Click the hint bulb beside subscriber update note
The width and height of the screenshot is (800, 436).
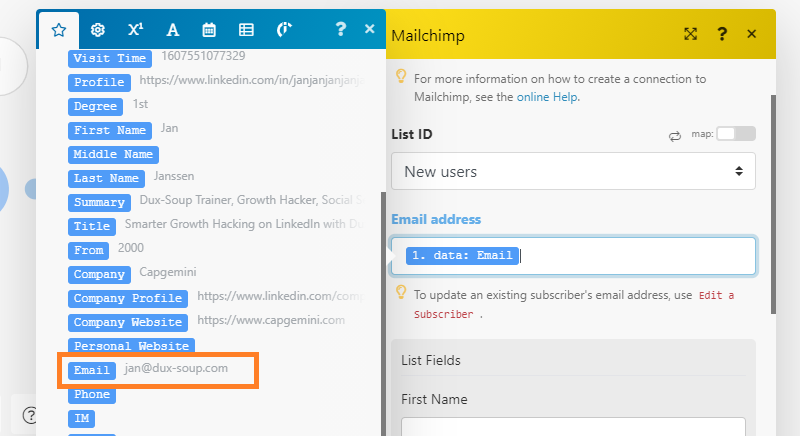(401, 293)
